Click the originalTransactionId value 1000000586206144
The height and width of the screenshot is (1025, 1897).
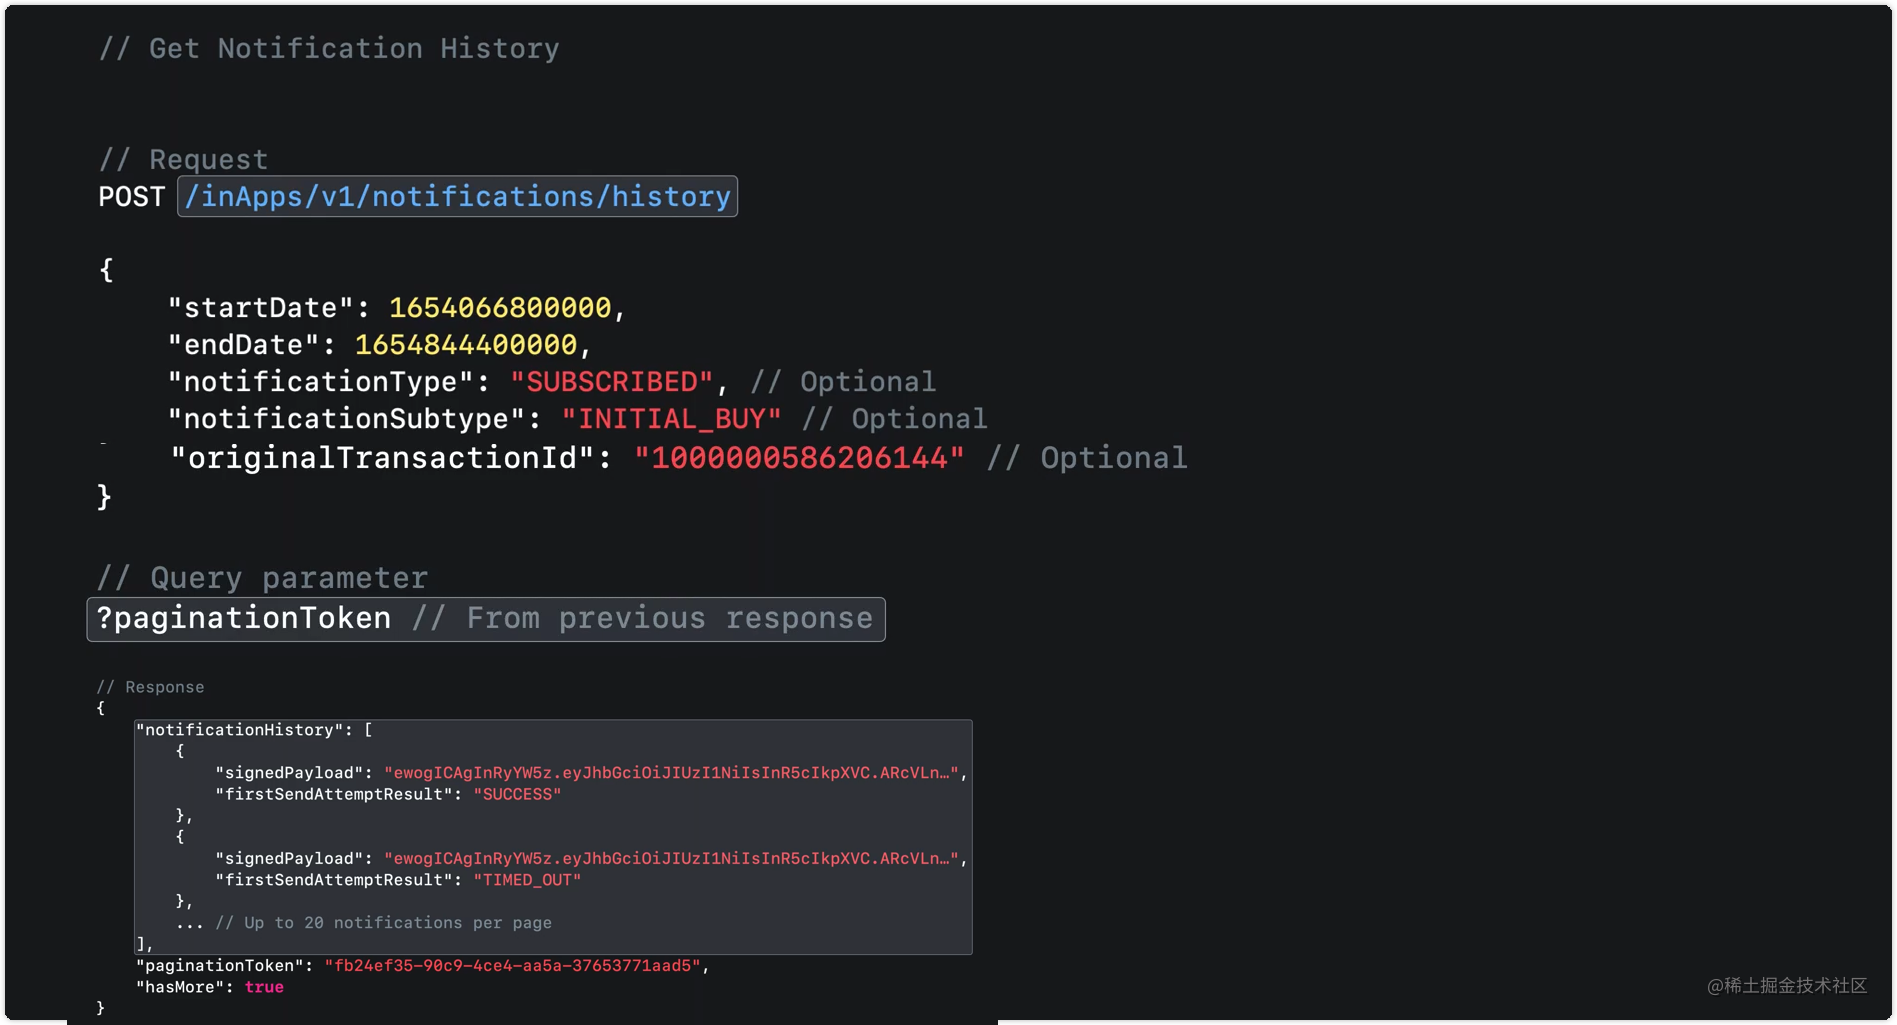(x=799, y=457)
